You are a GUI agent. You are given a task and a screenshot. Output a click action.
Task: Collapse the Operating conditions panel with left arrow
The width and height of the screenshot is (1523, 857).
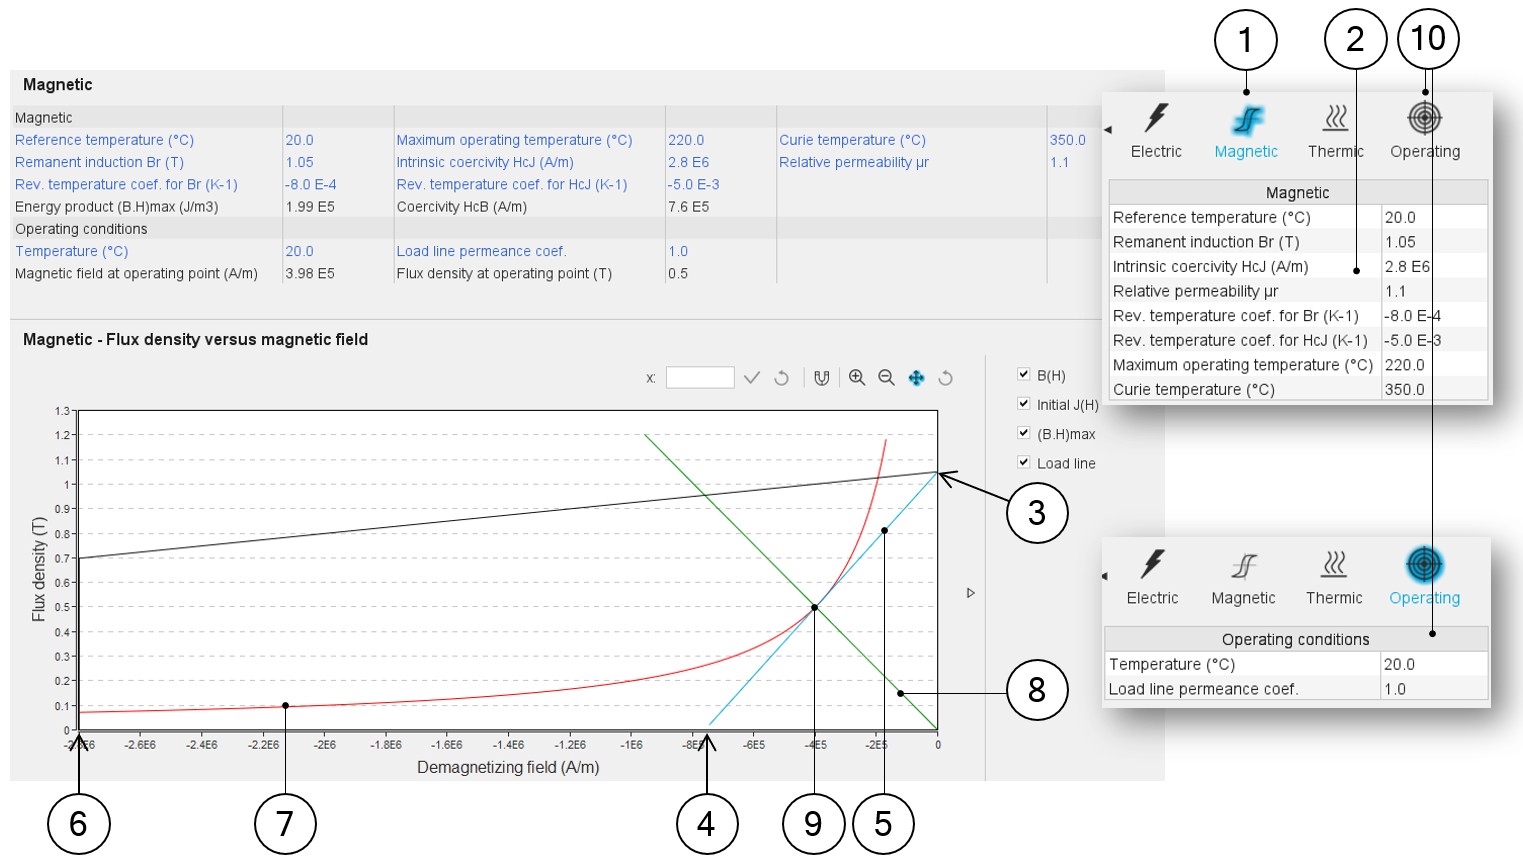(1105, 576)
